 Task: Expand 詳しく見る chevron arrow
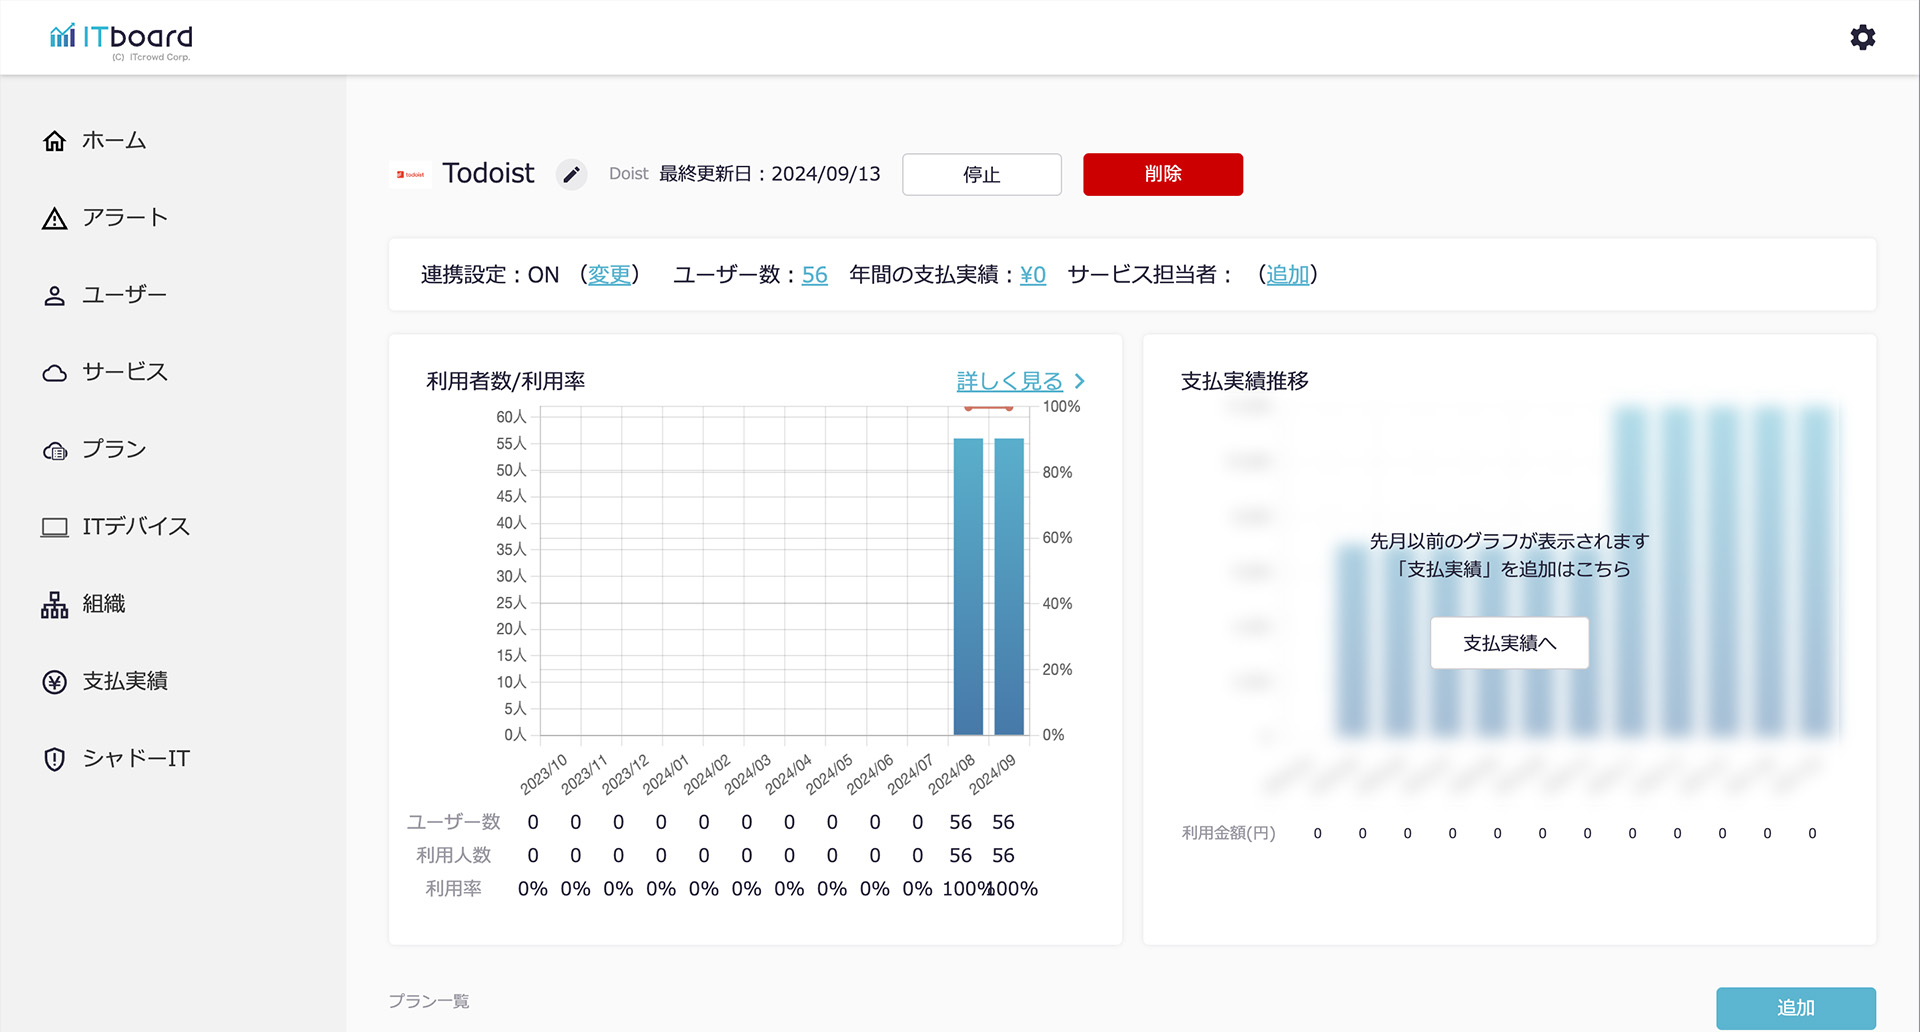(1080, 382)
